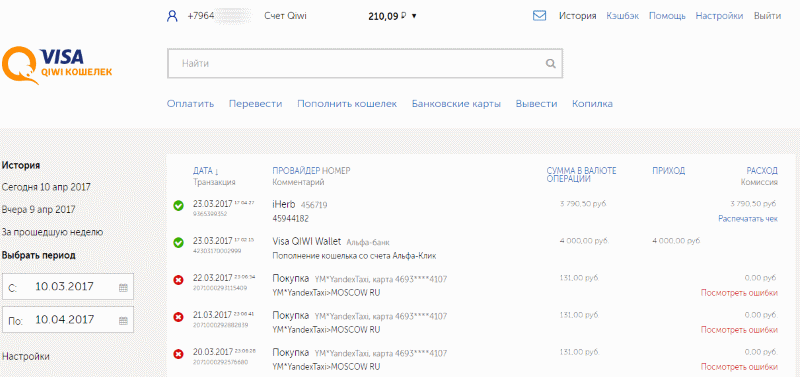Click the Счет Qiwi label
This screenshot has width=800, height=377.
(x=285, y=16)
